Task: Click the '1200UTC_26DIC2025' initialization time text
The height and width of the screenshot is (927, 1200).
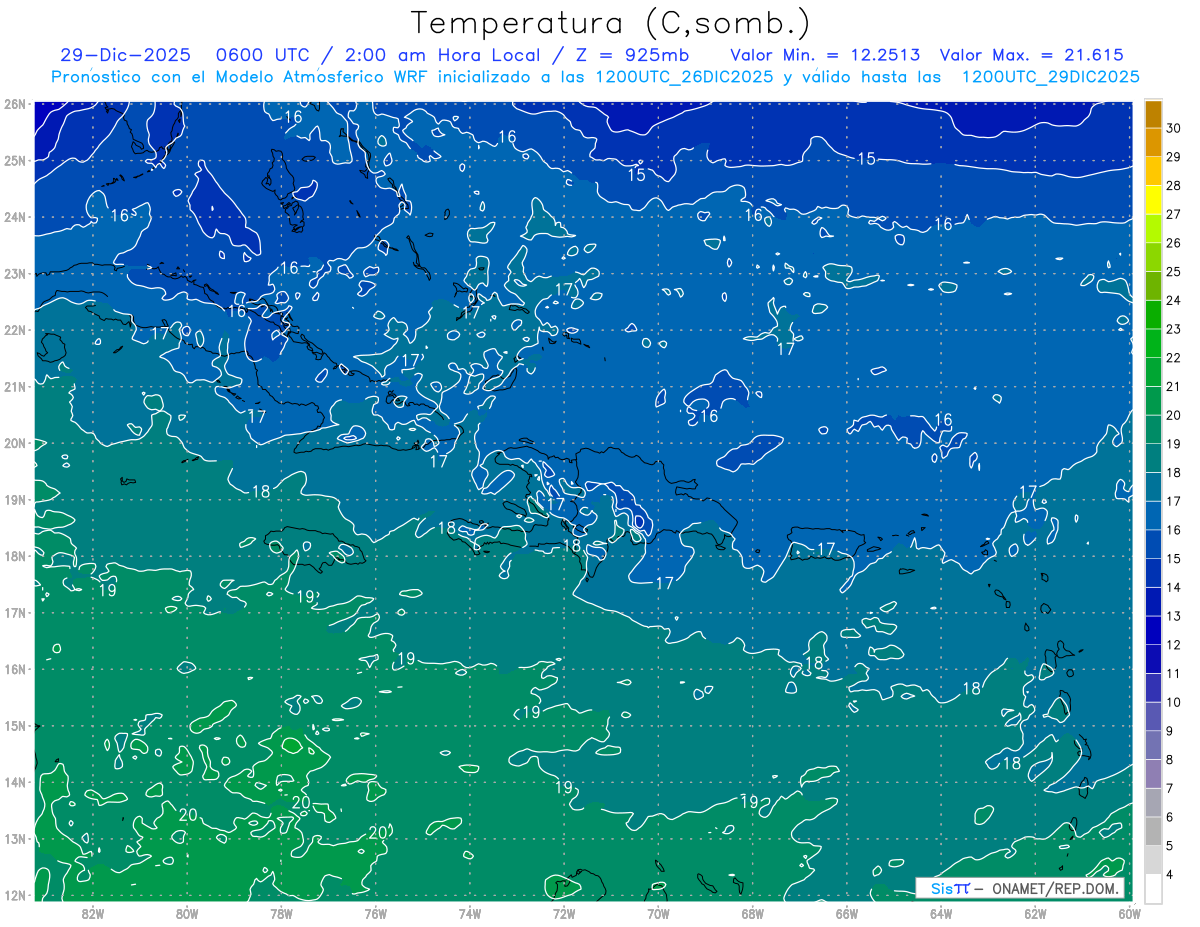Action: tap(684, 76)
